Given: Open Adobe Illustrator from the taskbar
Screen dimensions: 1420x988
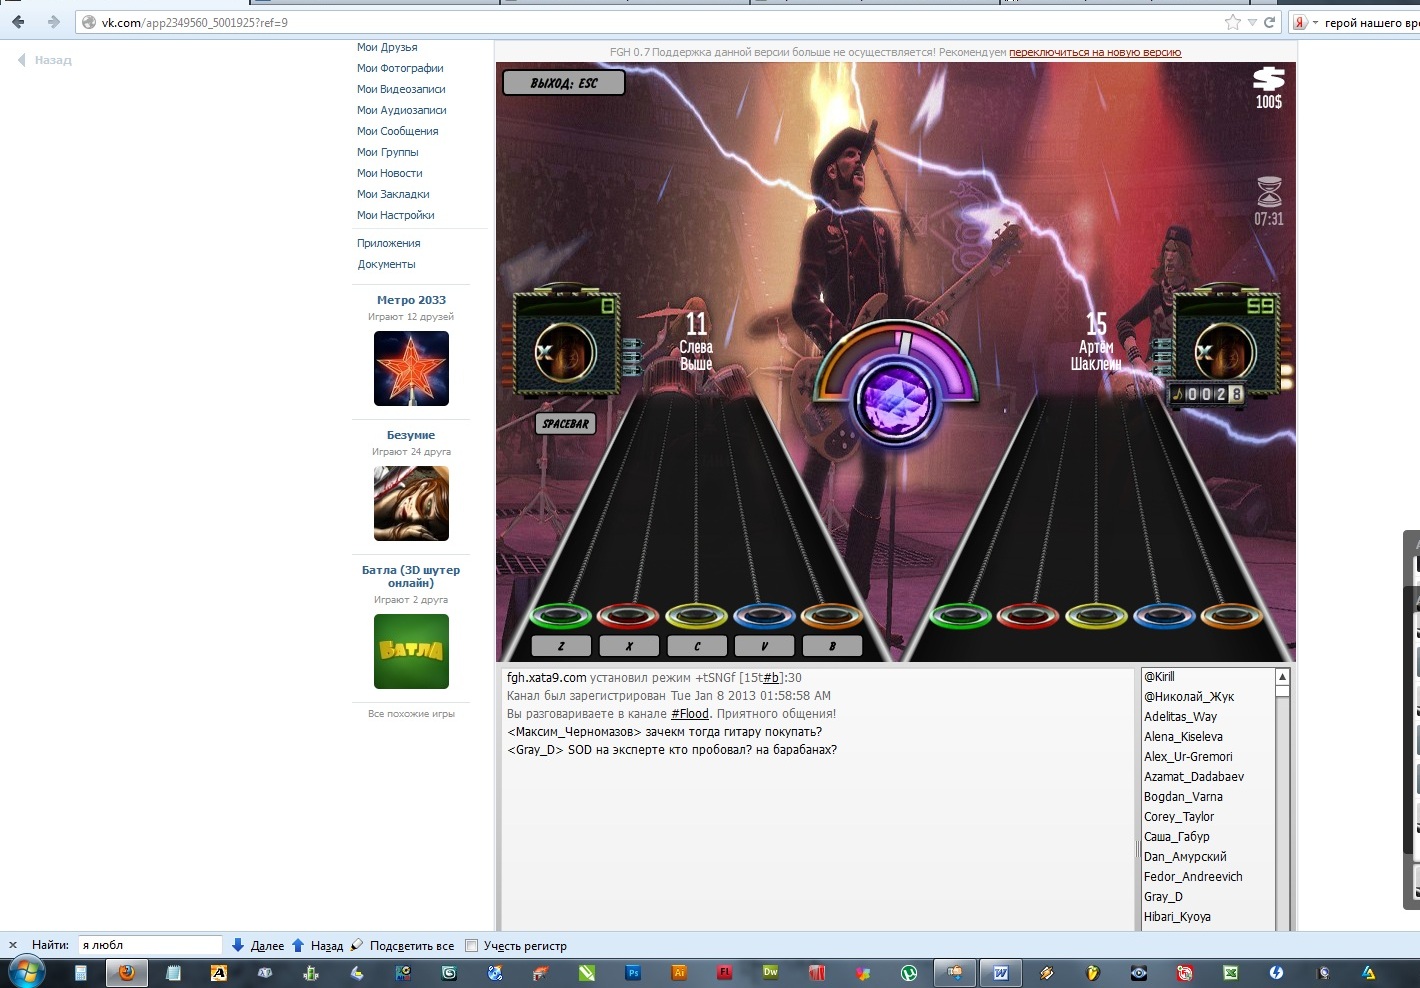Looking at the screenshot, I should [x=679, y=972].
